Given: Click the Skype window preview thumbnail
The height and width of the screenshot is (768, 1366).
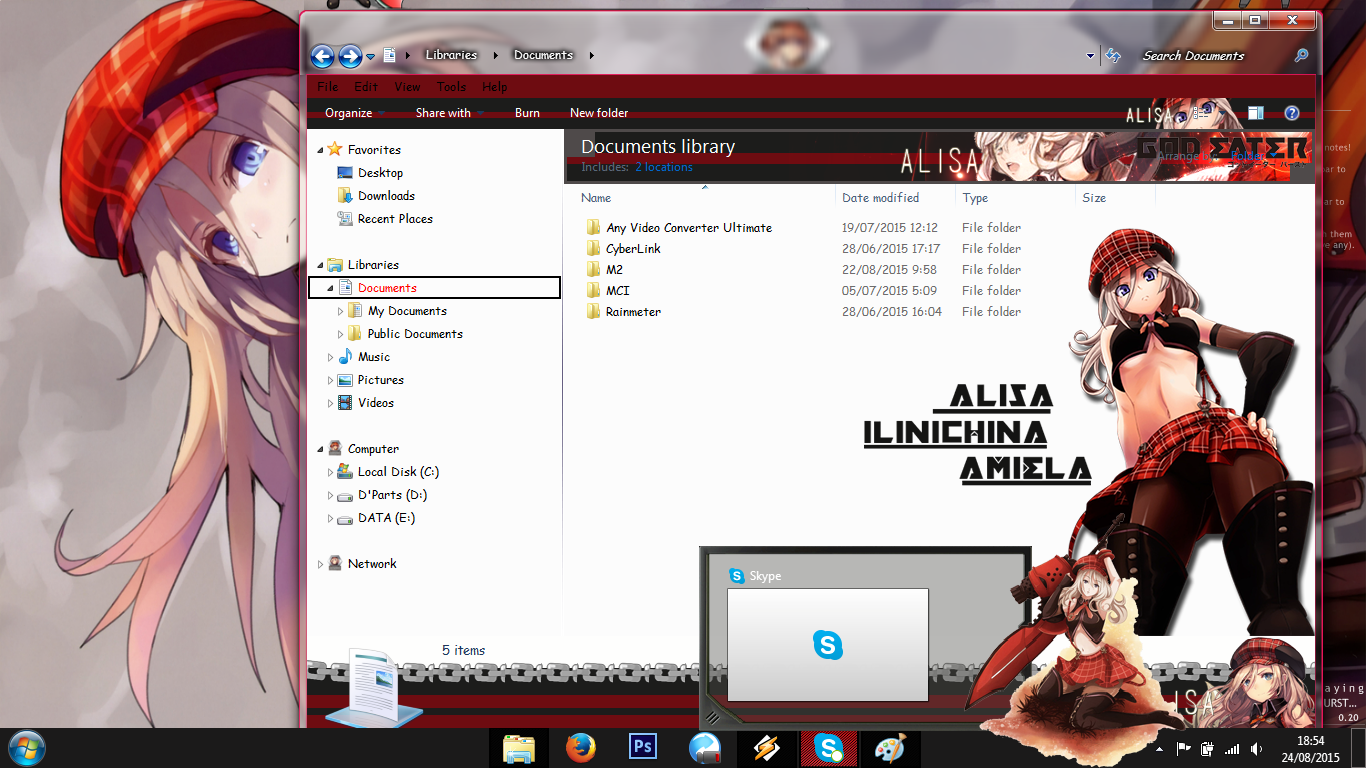Looking at the screenshot, I should click(828, 645).
